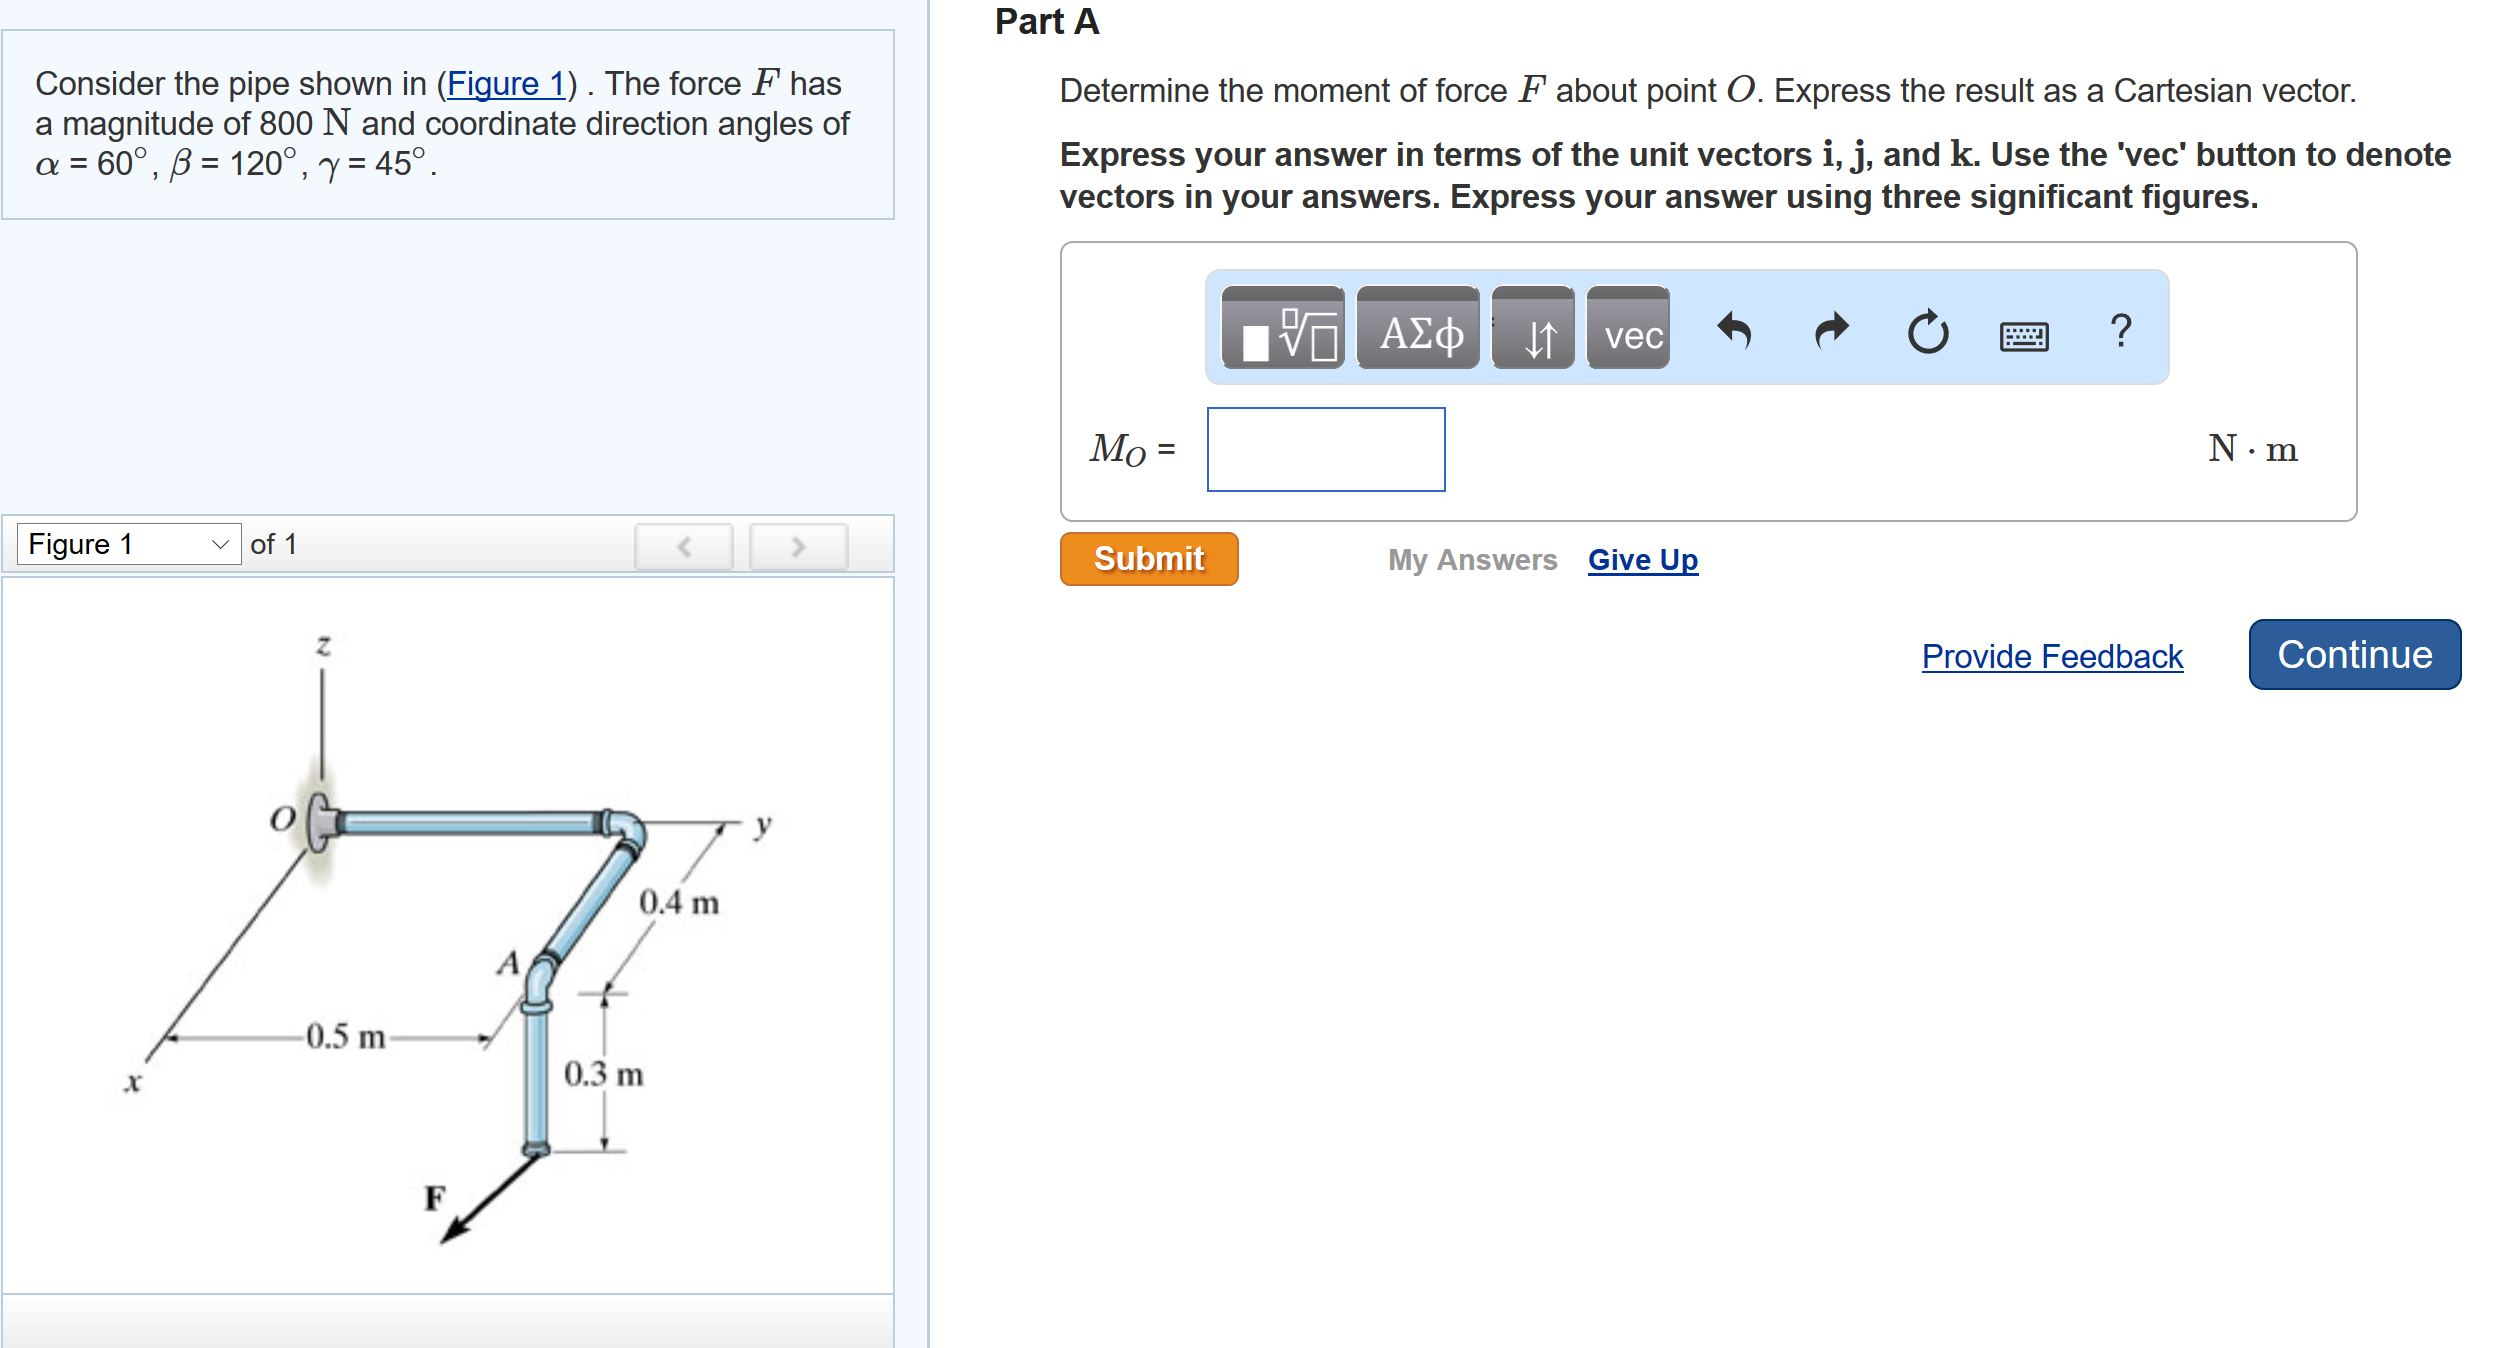Click the reset/refresh icon to clear the answer
Image resolution: width=2493 pixels, height=1348 pixels.
1926,331
